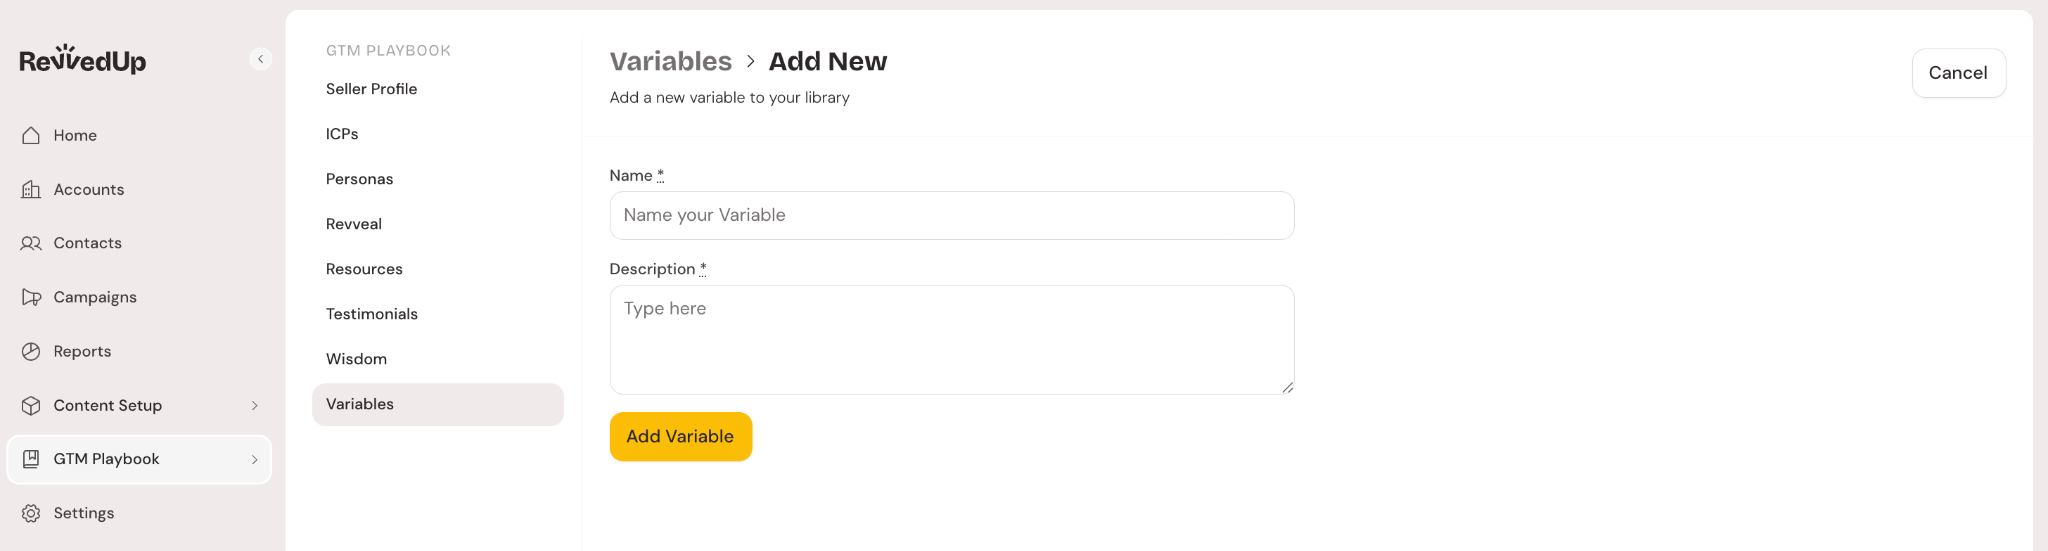
Task: Click the GTM Playbook book icon
Action: click(31, 459)
